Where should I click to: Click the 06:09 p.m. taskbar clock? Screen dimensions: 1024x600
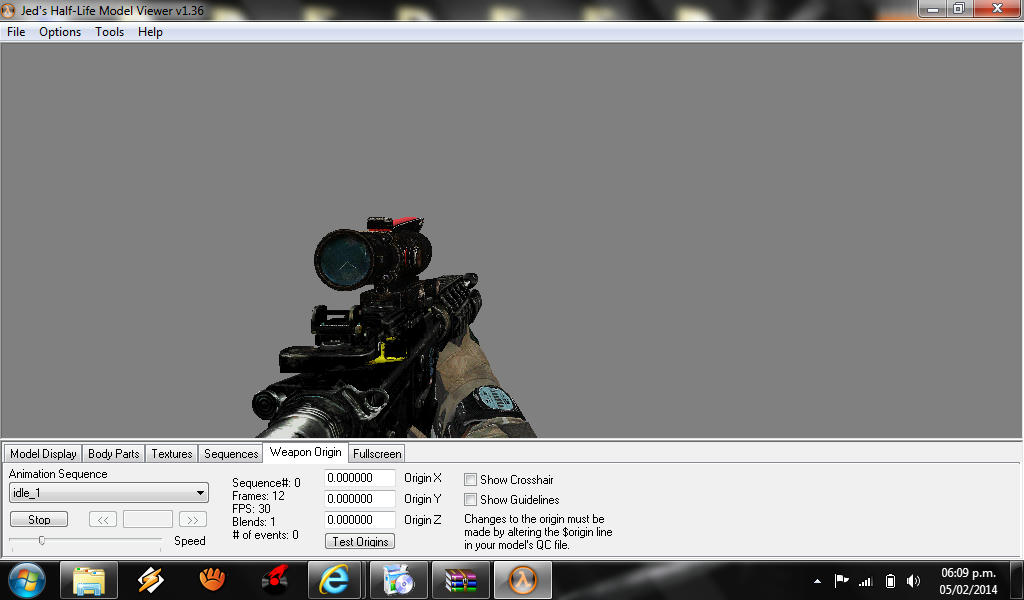pos(968,573)
